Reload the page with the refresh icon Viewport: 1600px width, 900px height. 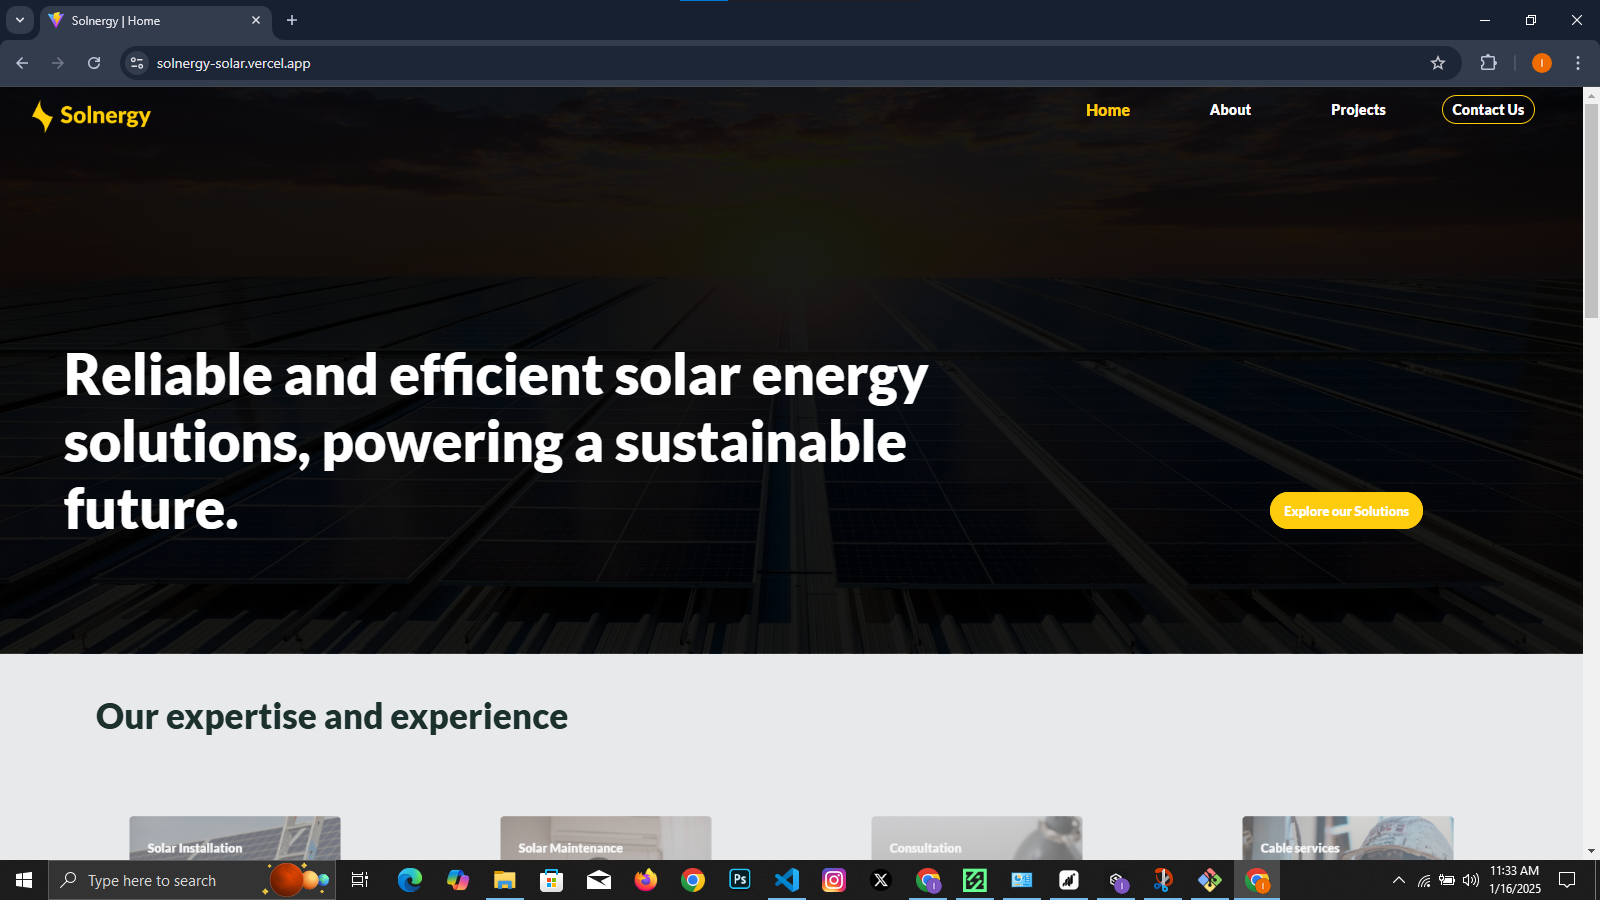point(94,63)
